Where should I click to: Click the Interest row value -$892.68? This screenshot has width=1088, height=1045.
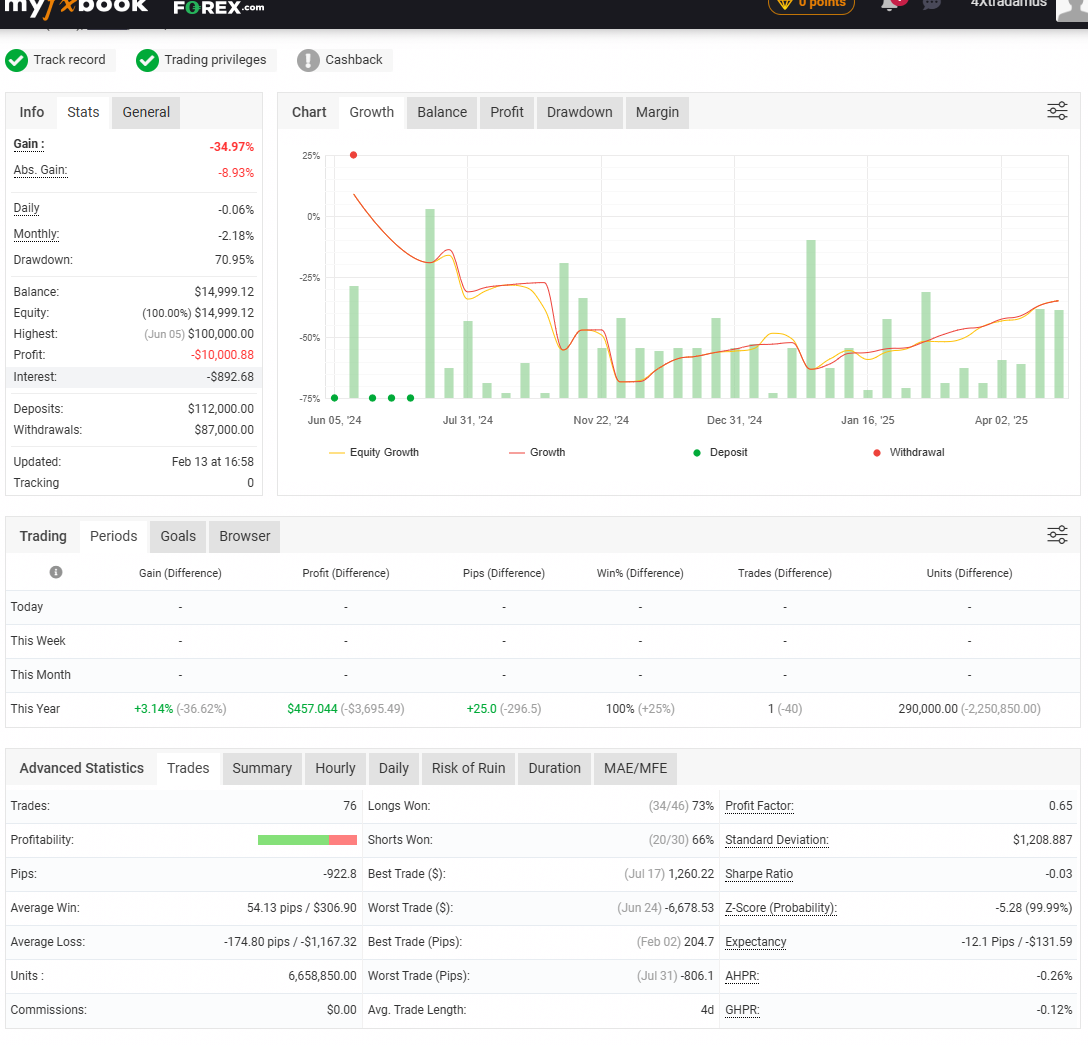(230, 377)
